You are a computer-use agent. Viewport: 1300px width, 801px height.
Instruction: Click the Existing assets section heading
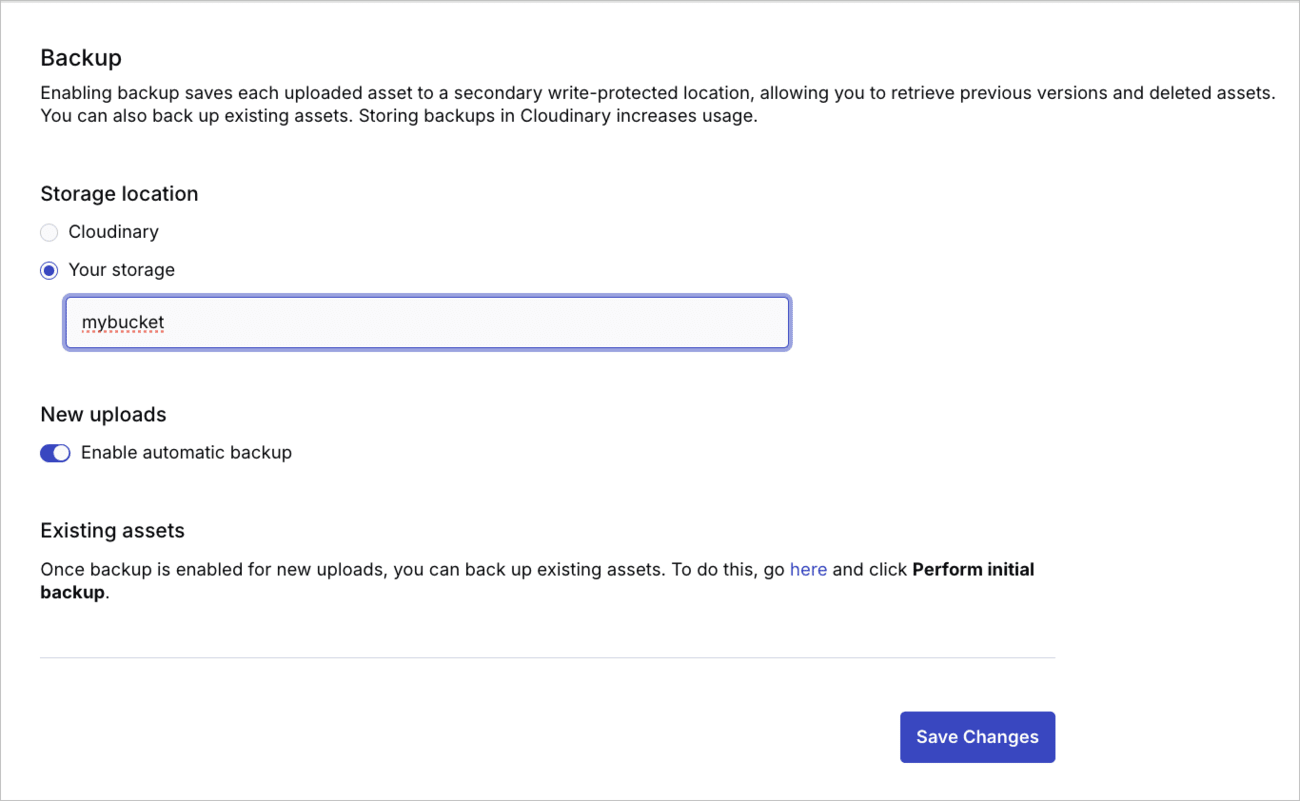112,530
